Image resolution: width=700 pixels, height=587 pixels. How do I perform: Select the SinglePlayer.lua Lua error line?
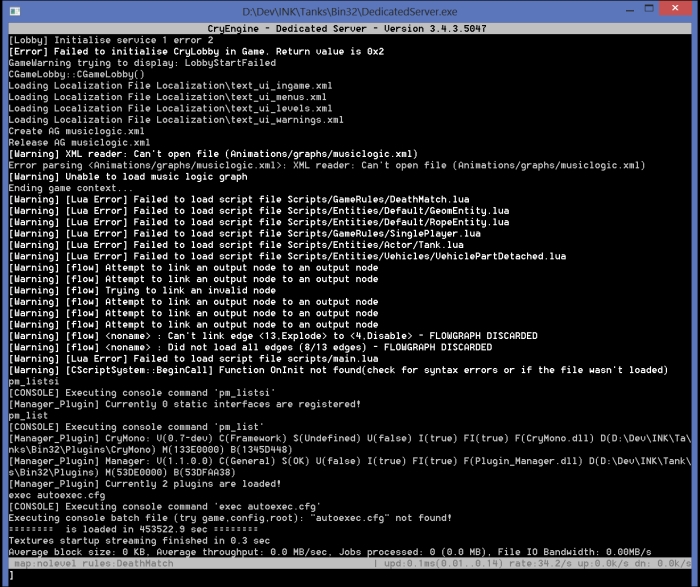[244, 233]
